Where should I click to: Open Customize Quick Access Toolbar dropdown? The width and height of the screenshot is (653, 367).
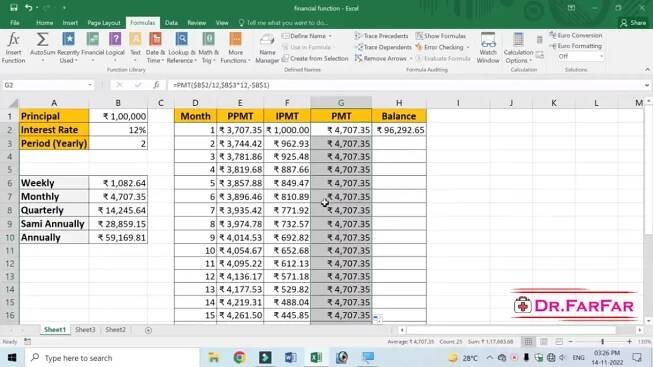[64, 8]
